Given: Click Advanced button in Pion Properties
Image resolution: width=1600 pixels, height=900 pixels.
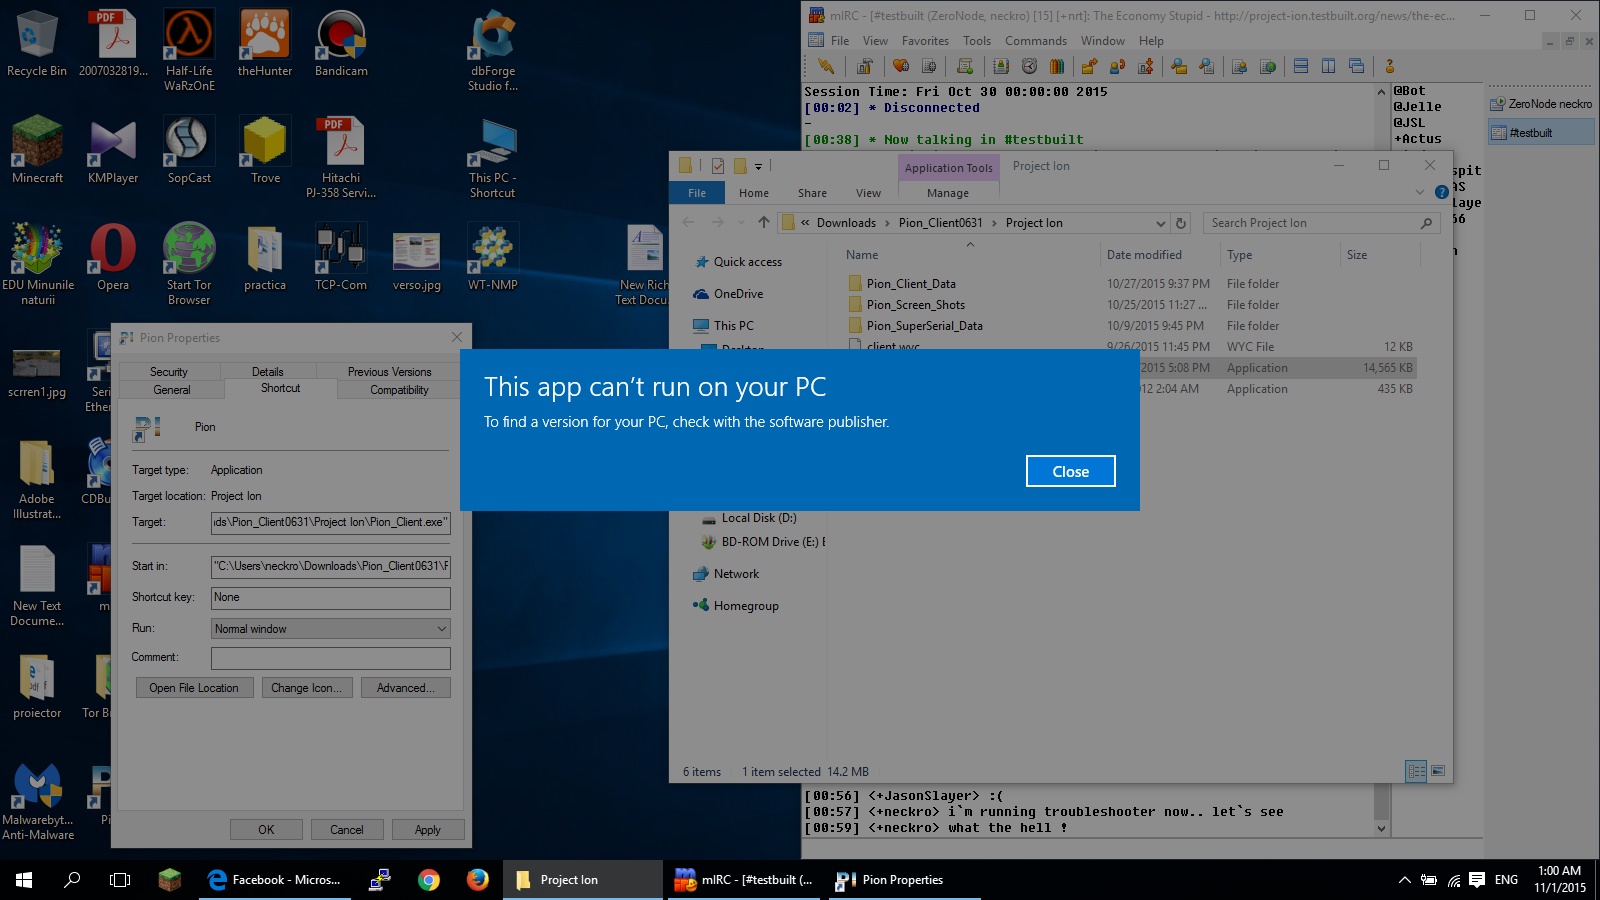Looking at the screenshot, I should click(x=405, y=688).
